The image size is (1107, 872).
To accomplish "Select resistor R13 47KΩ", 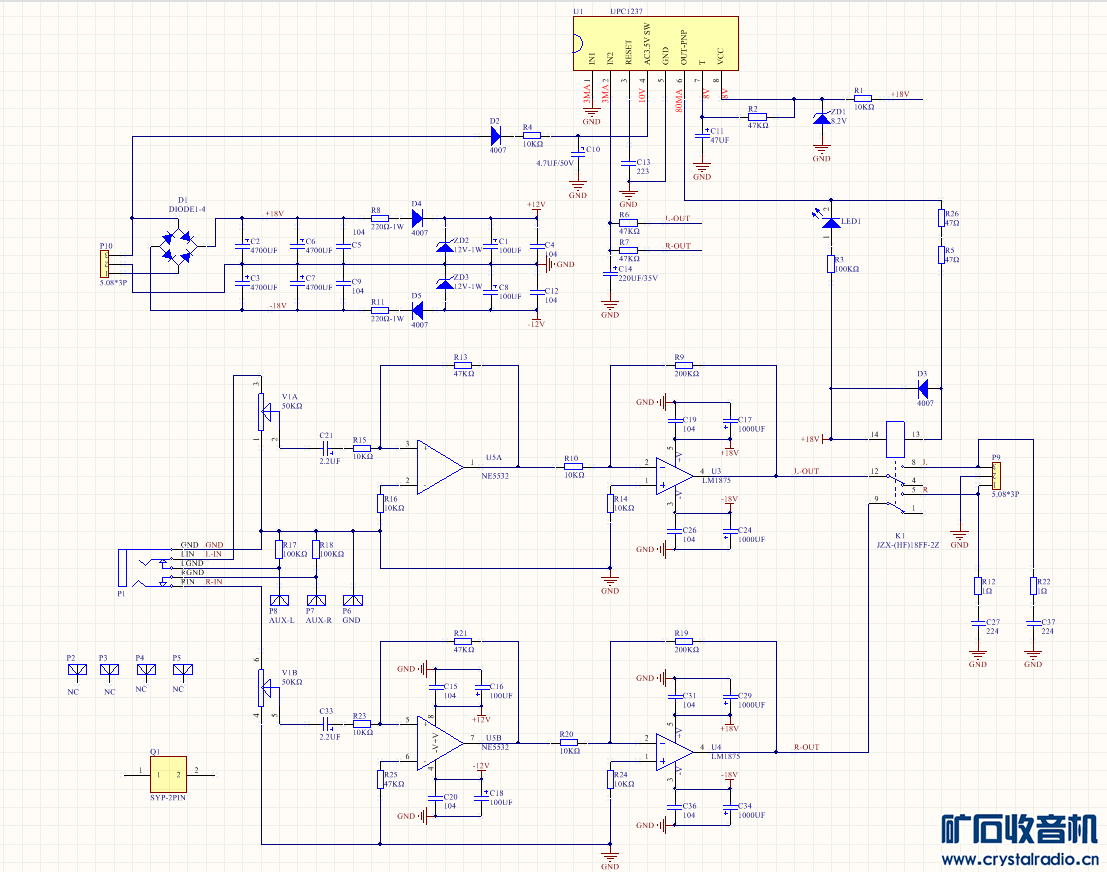I will pos(462,366).
